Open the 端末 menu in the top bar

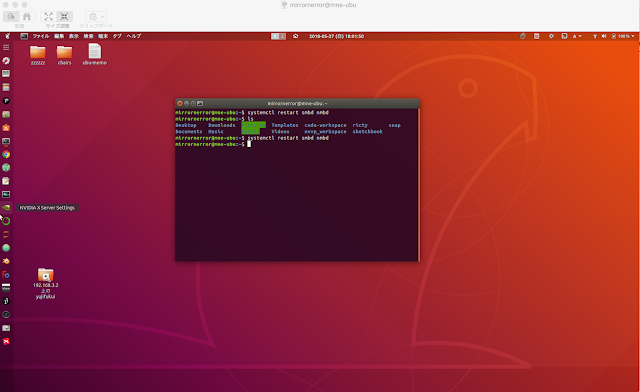pyautogui.click(x=103, y=36)
